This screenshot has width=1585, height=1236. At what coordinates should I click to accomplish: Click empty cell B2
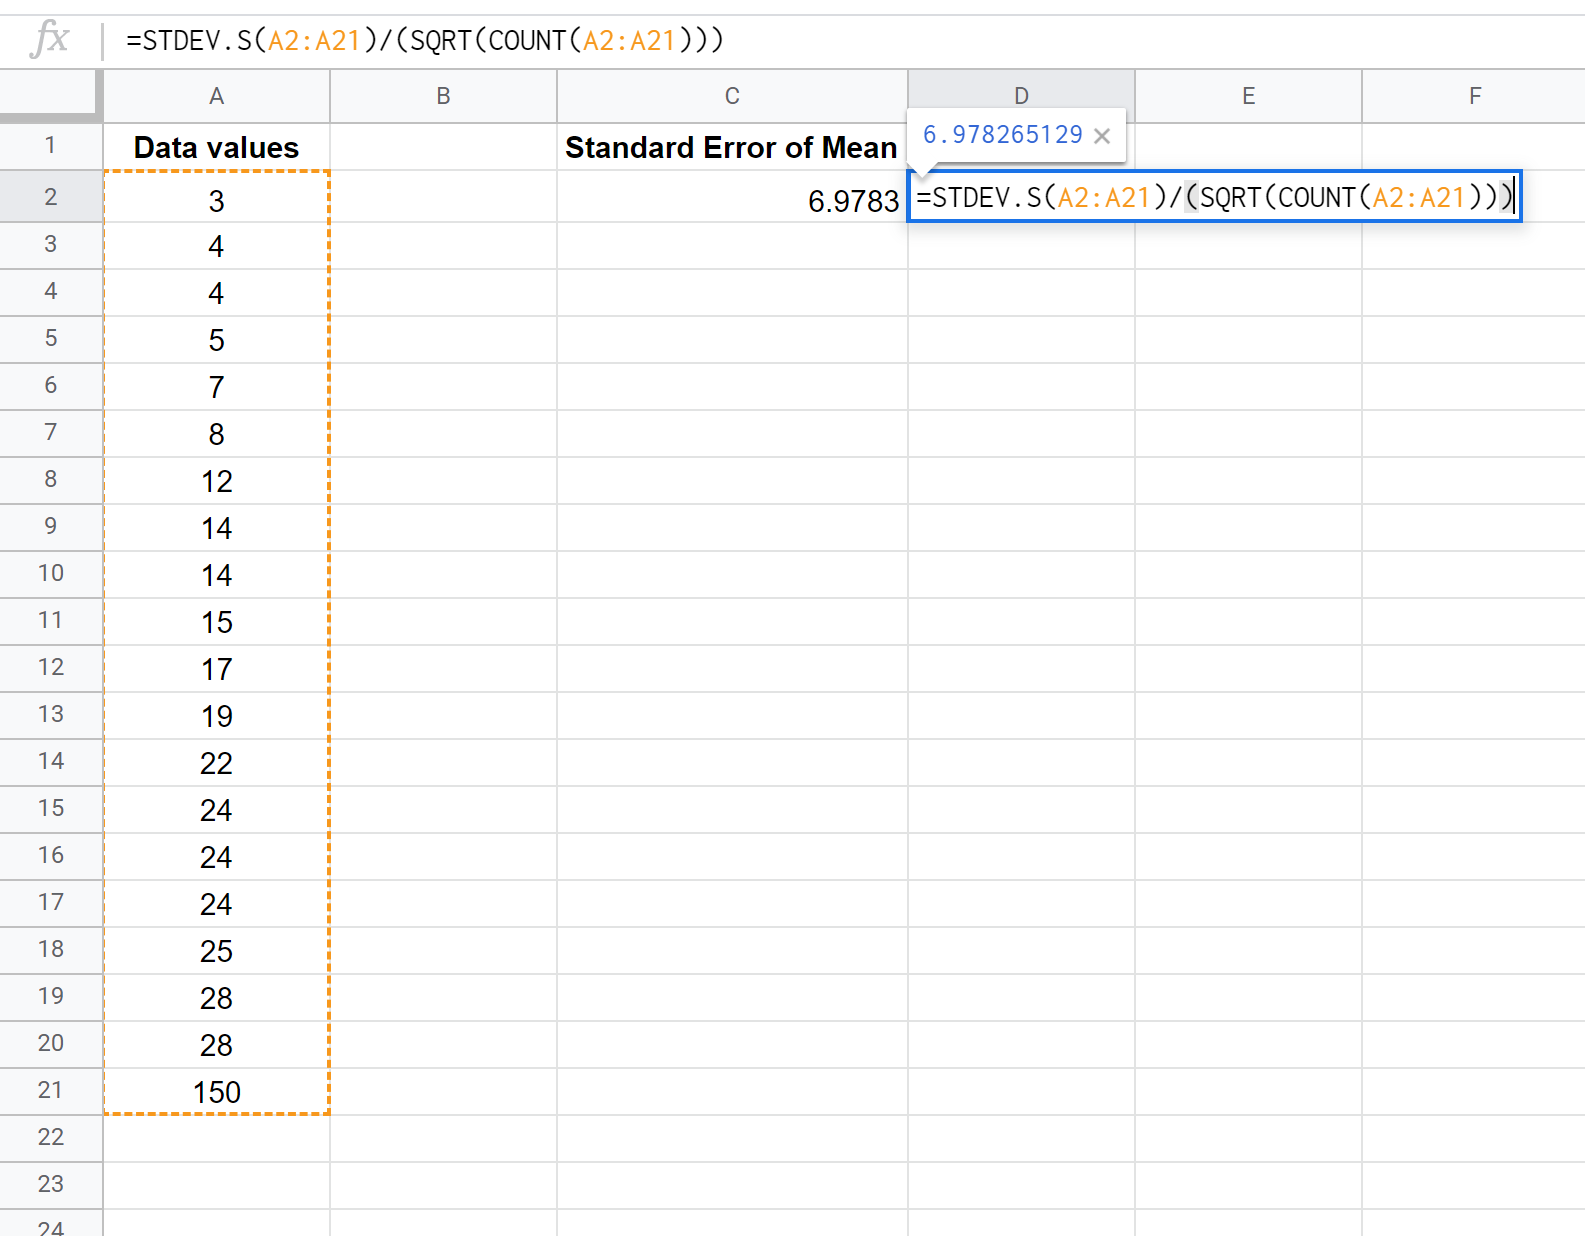click(443, 197)
